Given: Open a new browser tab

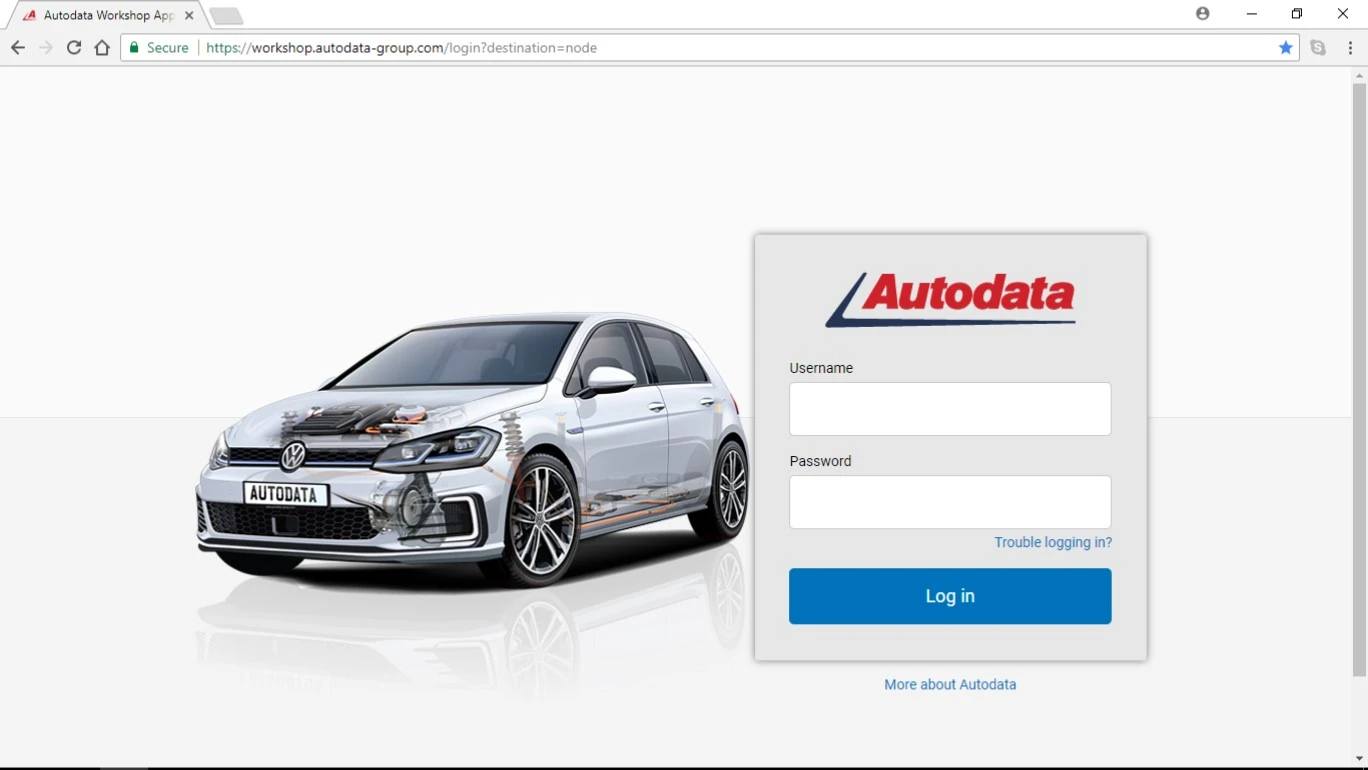Looking at the screenshot, I should click(225, 16).
